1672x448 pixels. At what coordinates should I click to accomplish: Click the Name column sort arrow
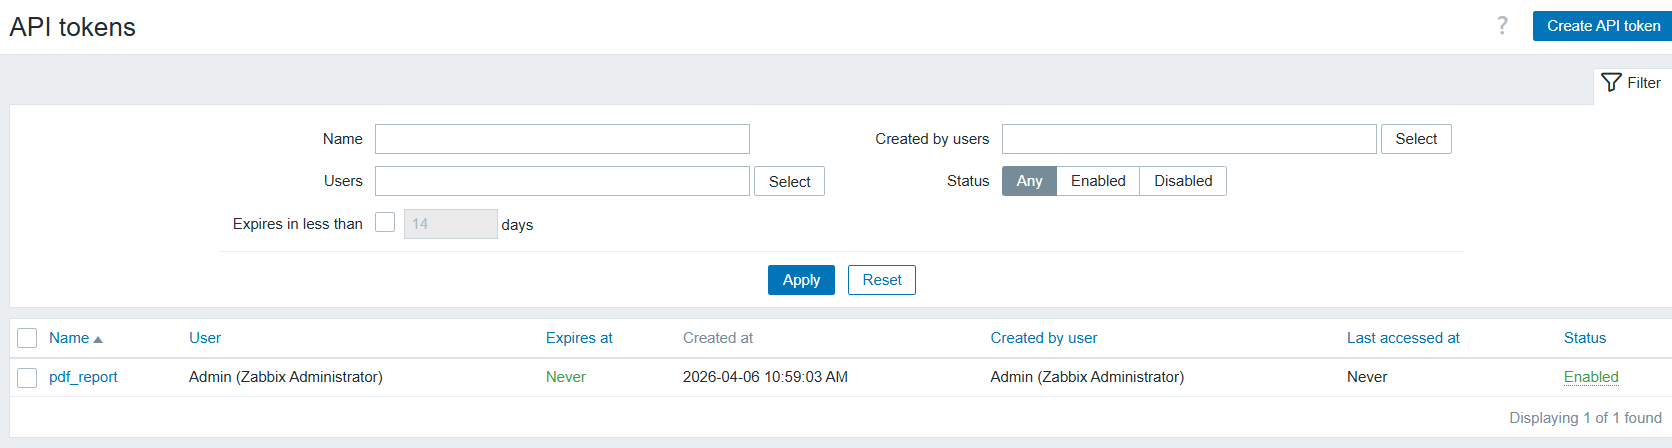tap(98, 339)
